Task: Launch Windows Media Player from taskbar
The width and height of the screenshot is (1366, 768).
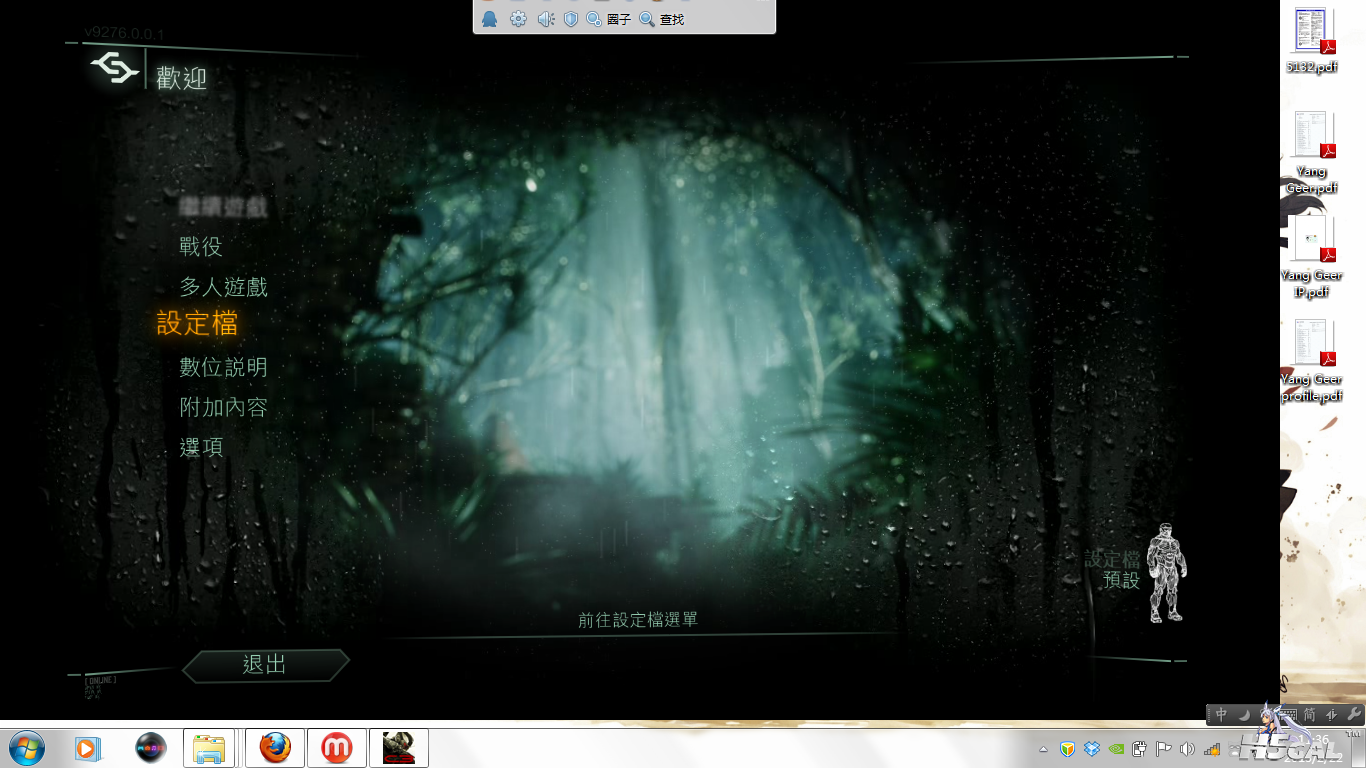Action: [88, 748]
